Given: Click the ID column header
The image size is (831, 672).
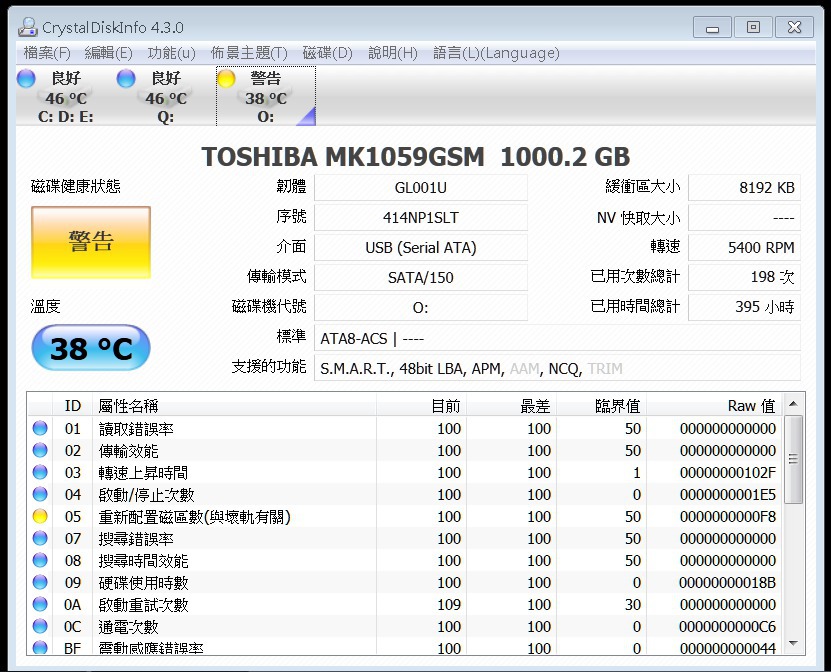Looking at the screenshot, I should 73,406.
